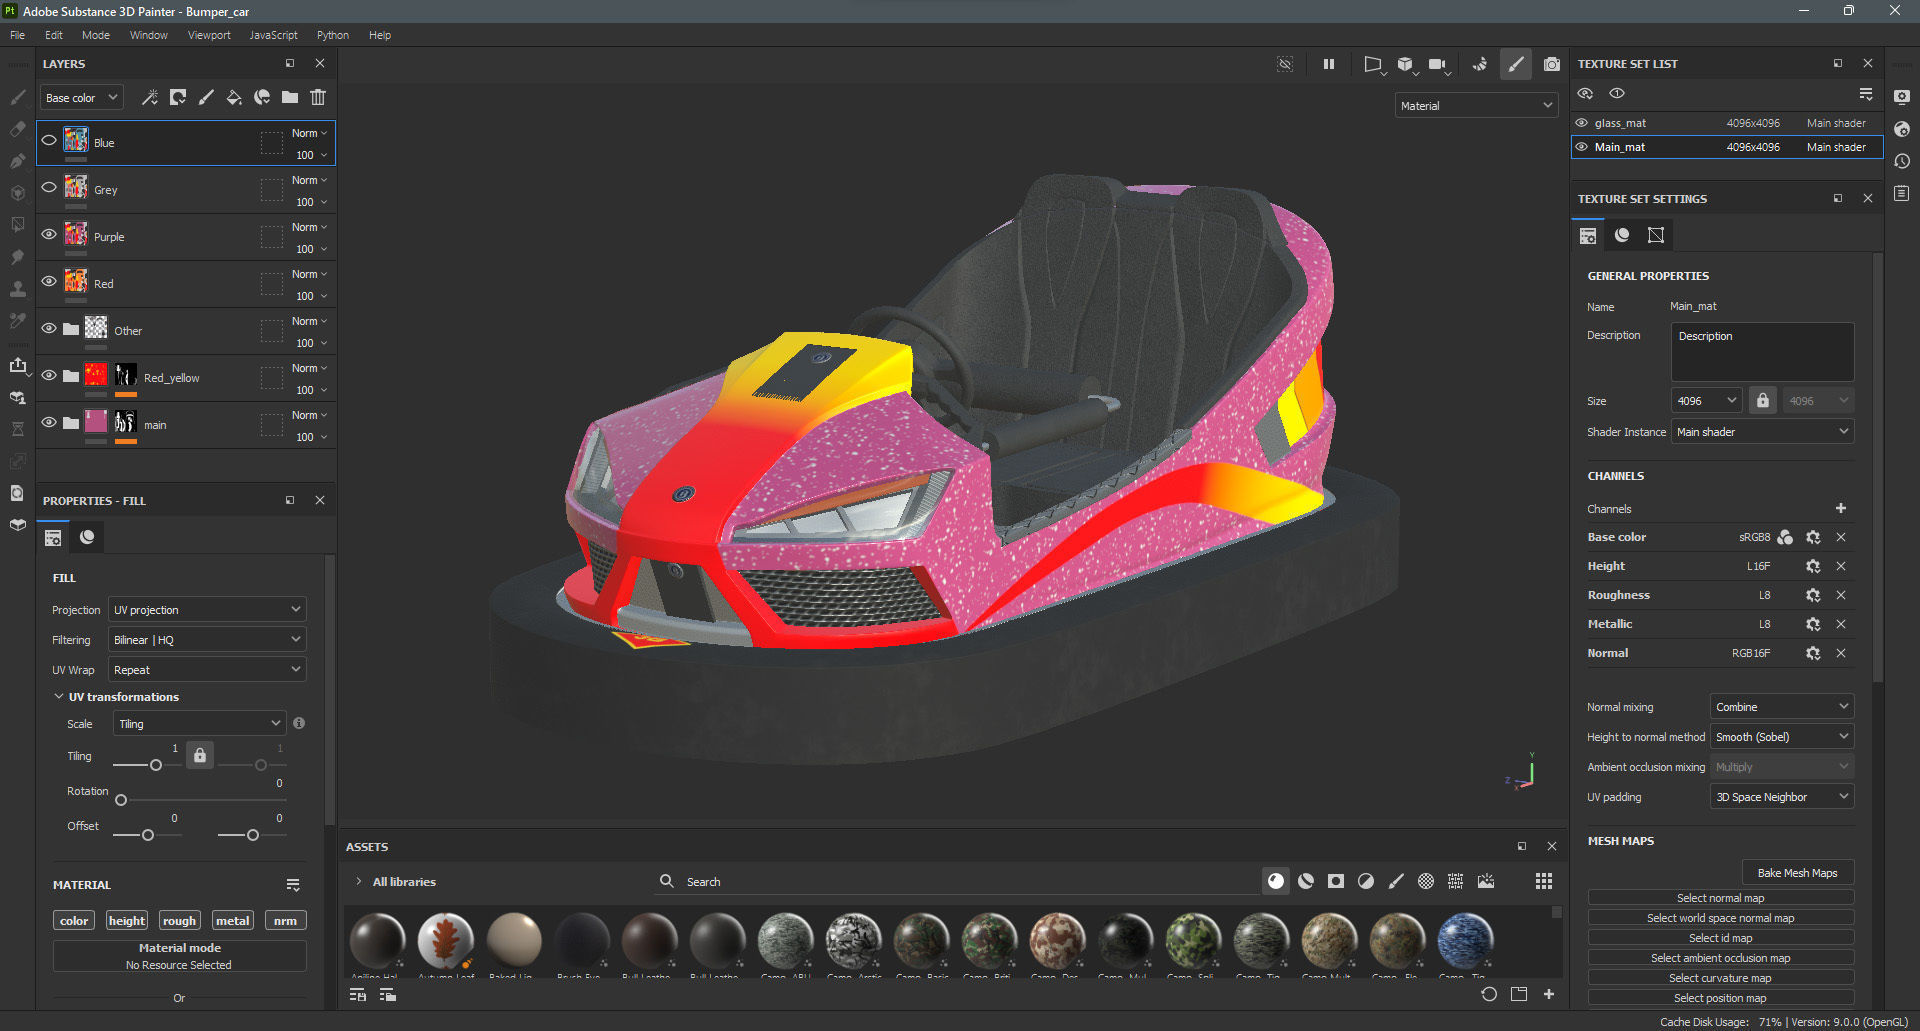
Task: Open the Shader settings icon on right dock
Action: [1902, 129]
